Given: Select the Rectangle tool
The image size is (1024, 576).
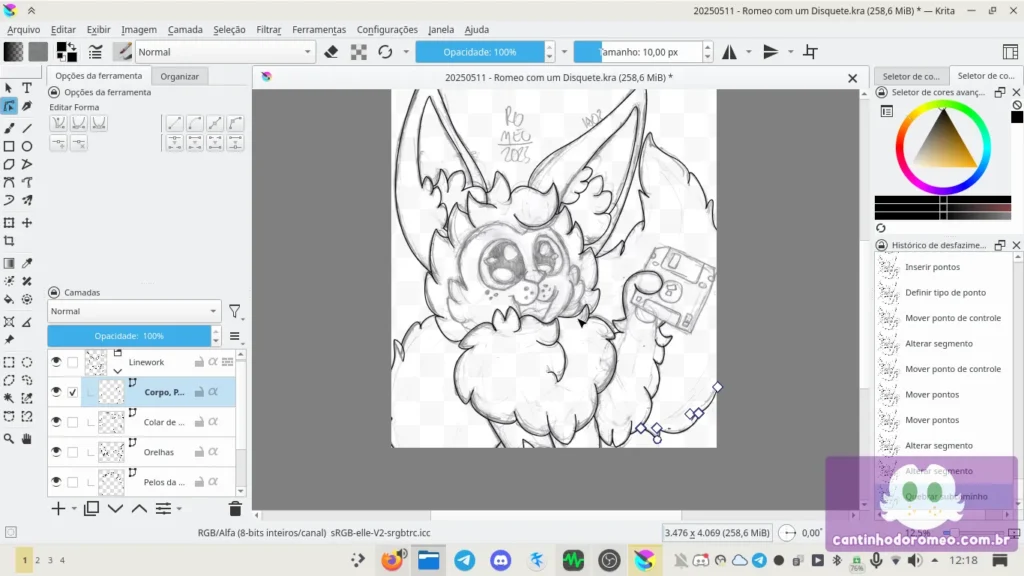Looking at the screenshot, I should tap(9, 146).
